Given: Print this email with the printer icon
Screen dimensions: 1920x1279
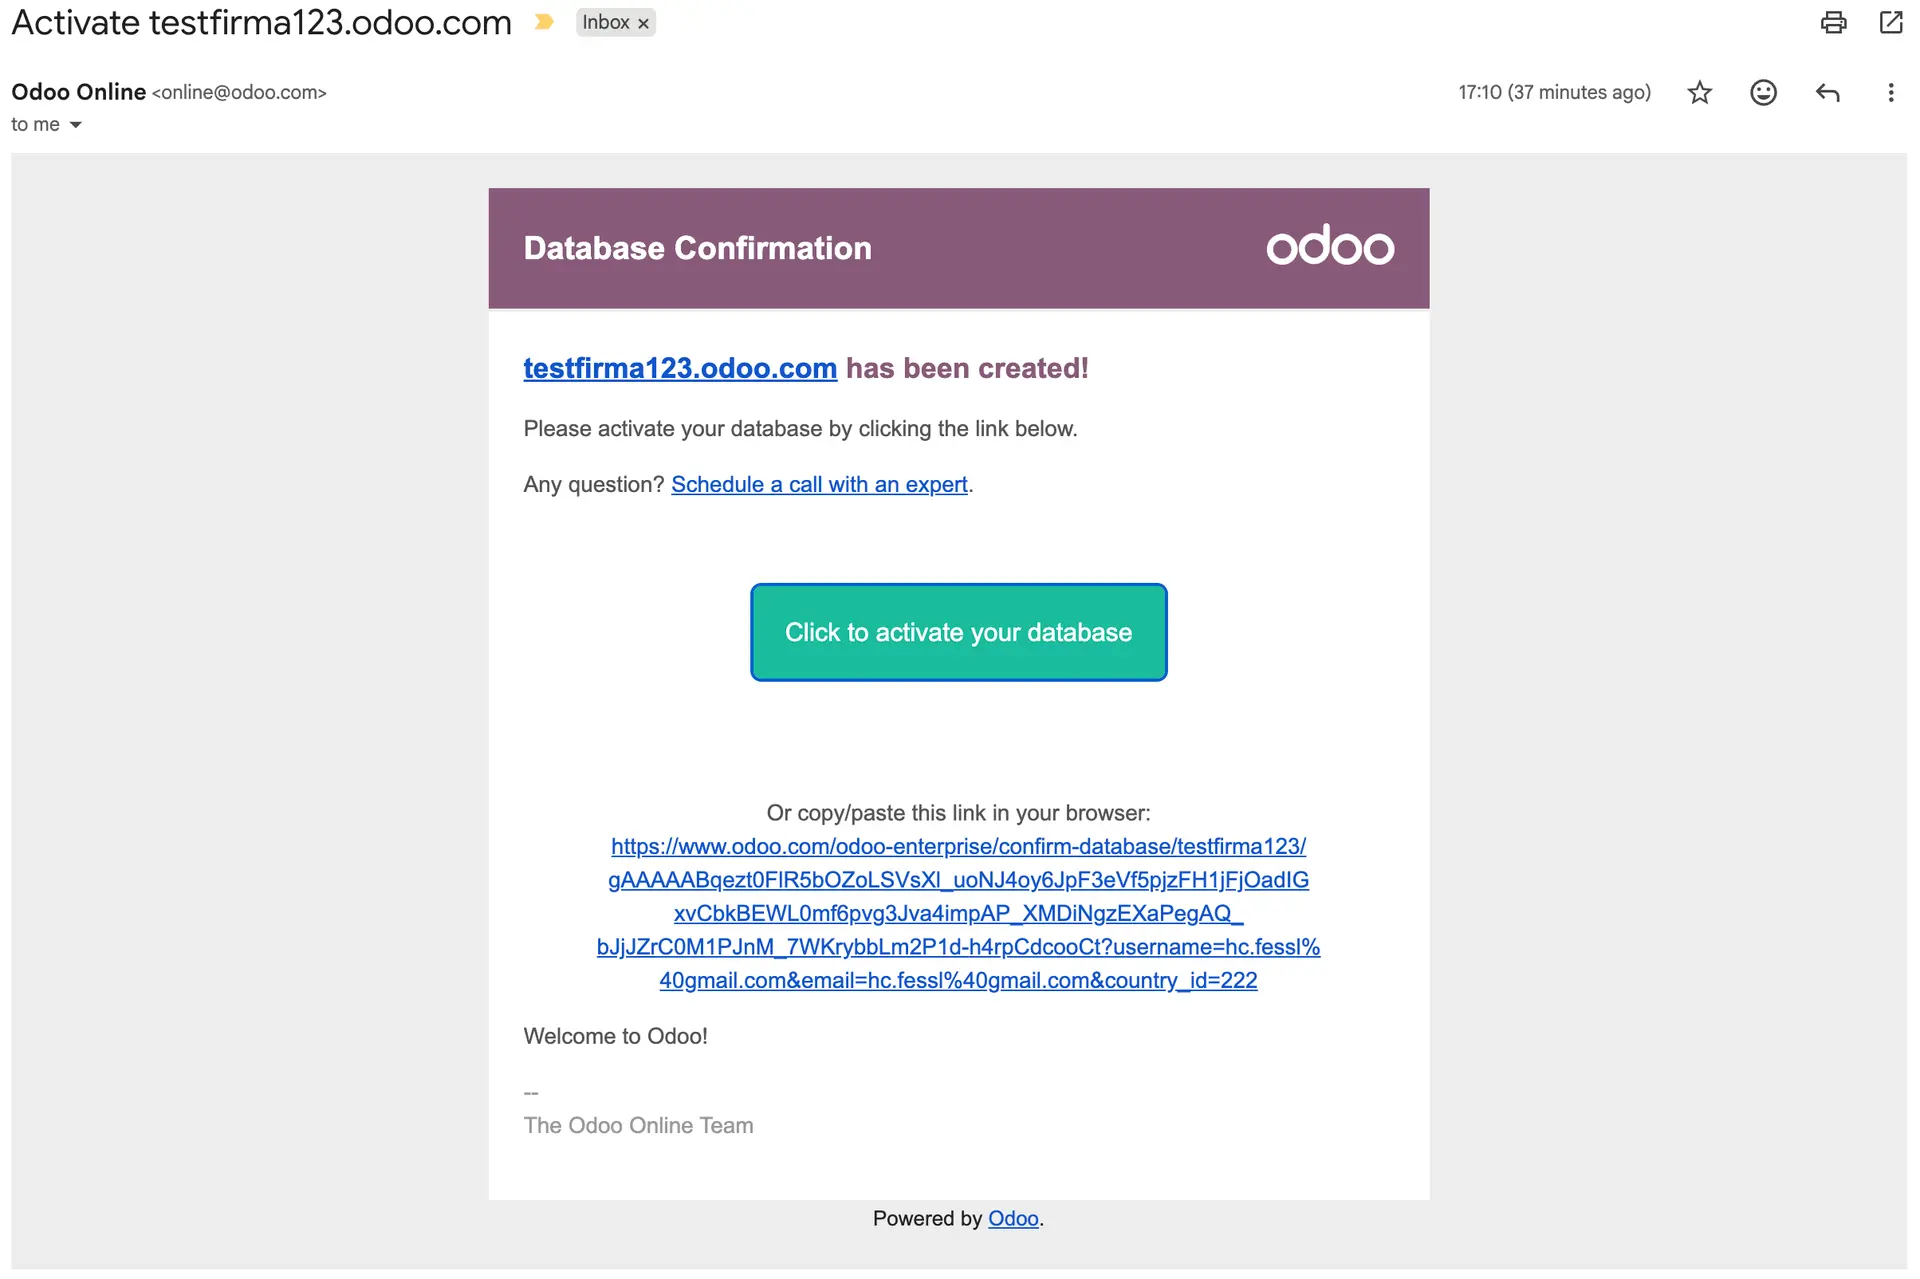Looking at the screenshot, I should click(x=1833, y=22).
